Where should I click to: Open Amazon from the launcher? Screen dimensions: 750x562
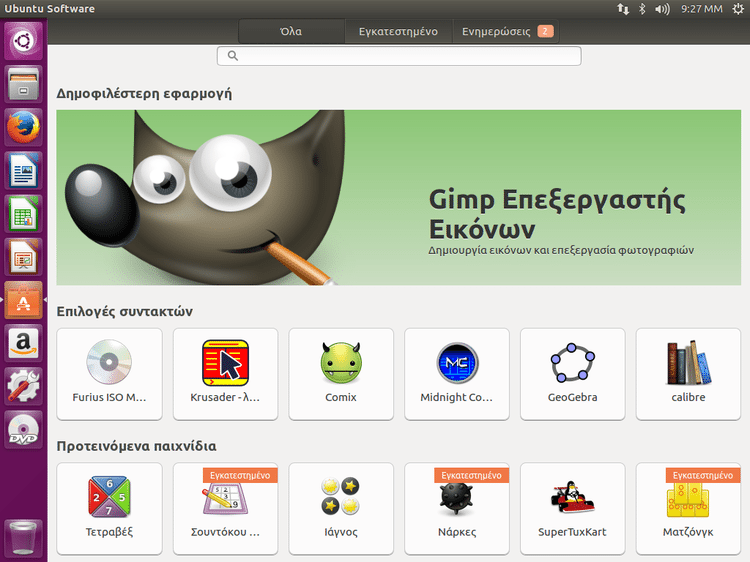pos(23,342)
